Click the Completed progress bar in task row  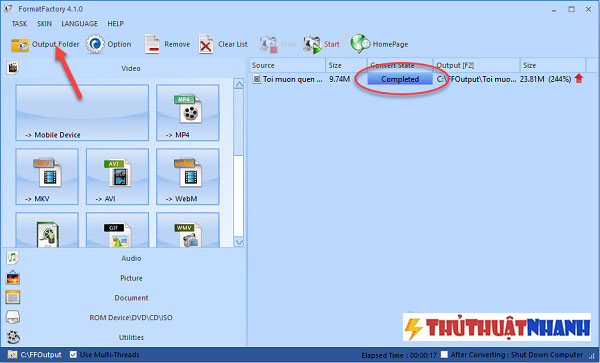click(400, 79)
